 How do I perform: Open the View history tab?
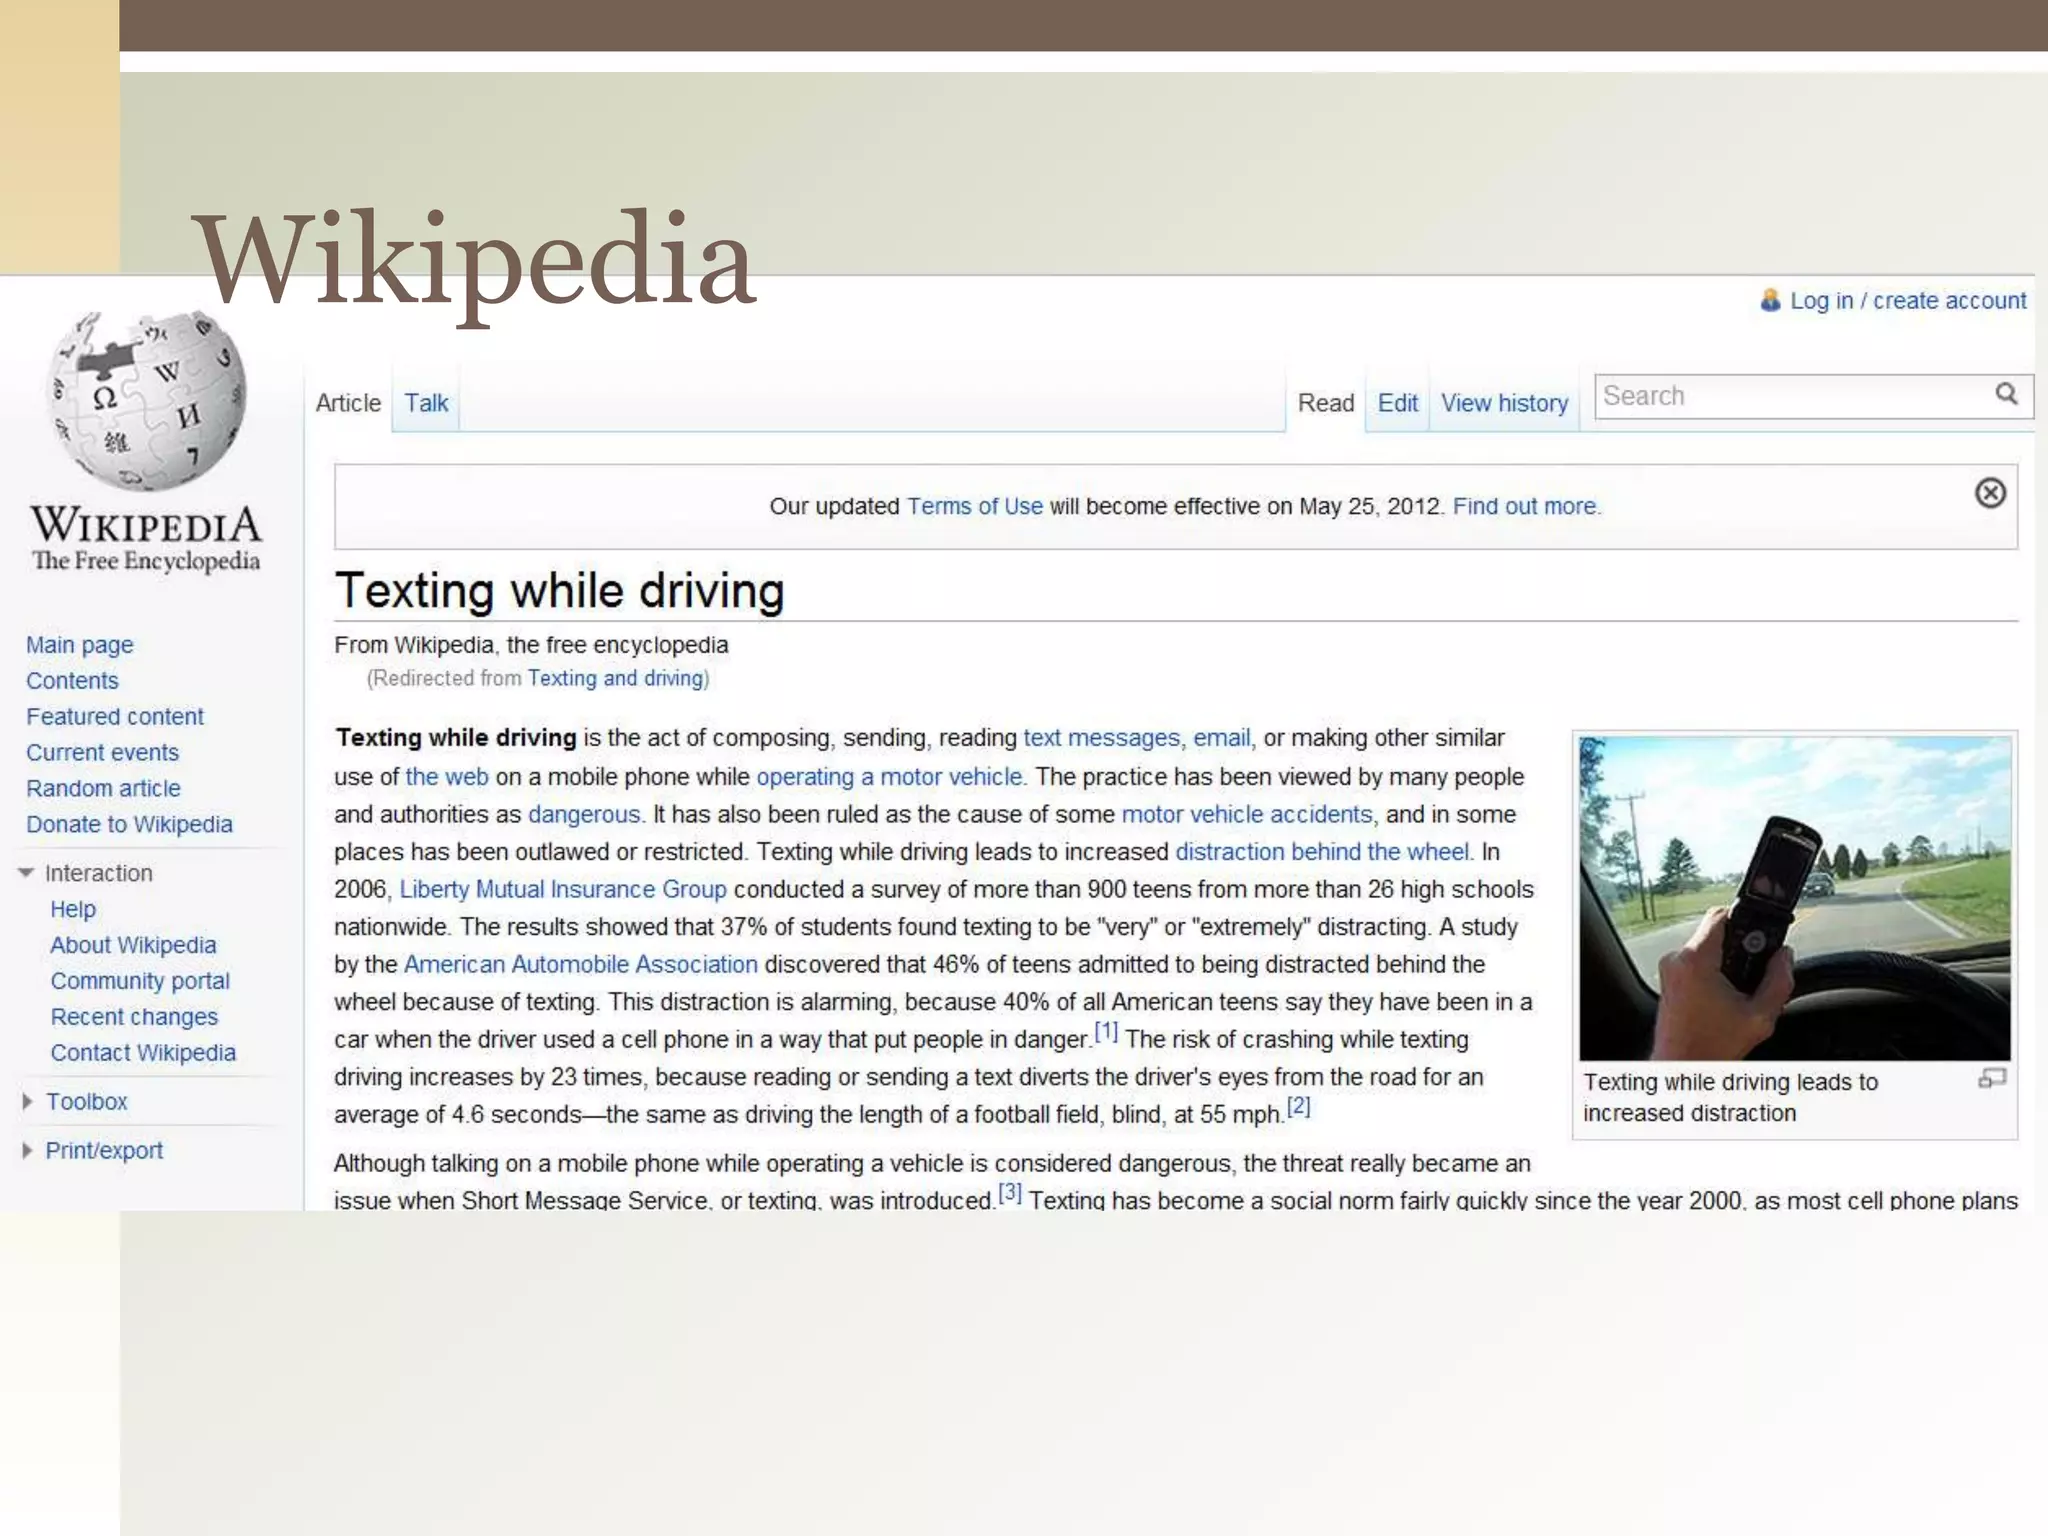tap(1504, 402)
